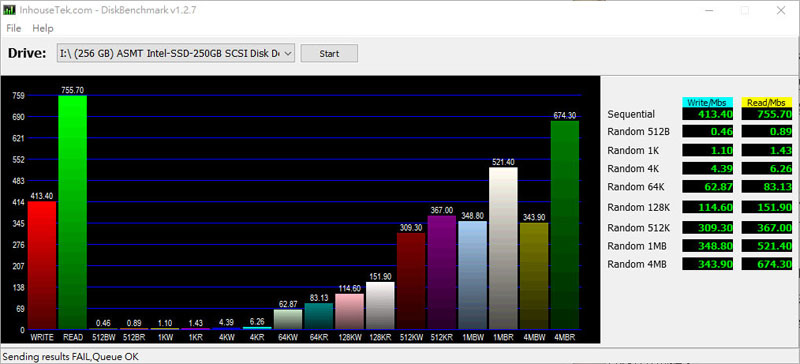Click Random 4MB read value 674.30

(766, 264)
